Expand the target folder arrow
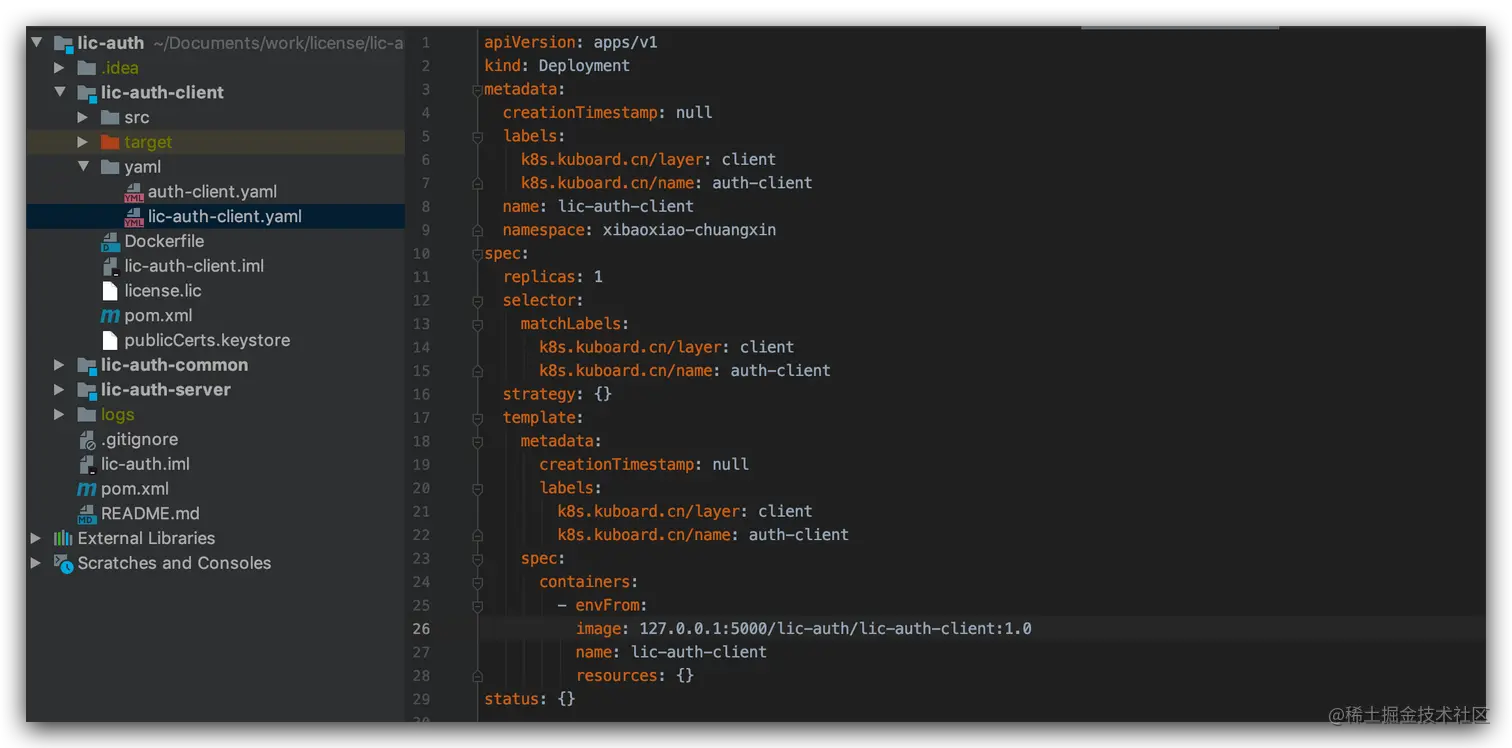The image size is (1512, 748). [83, 142]
